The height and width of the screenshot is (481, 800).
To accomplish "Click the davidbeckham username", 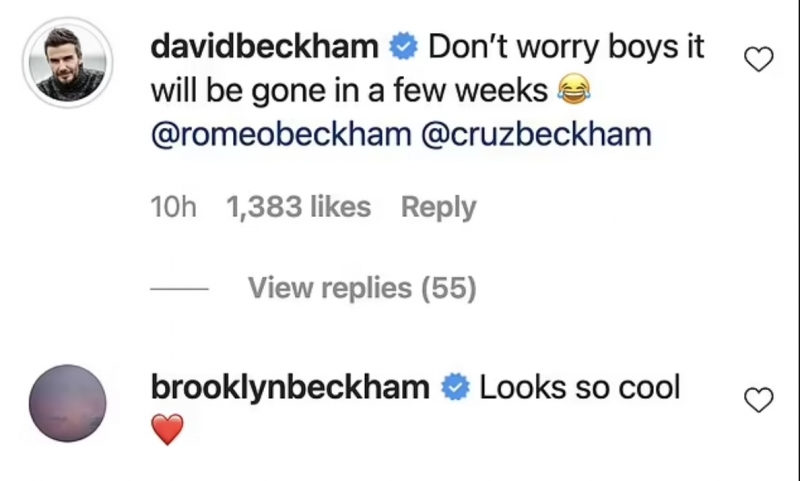I will point(265,47).
